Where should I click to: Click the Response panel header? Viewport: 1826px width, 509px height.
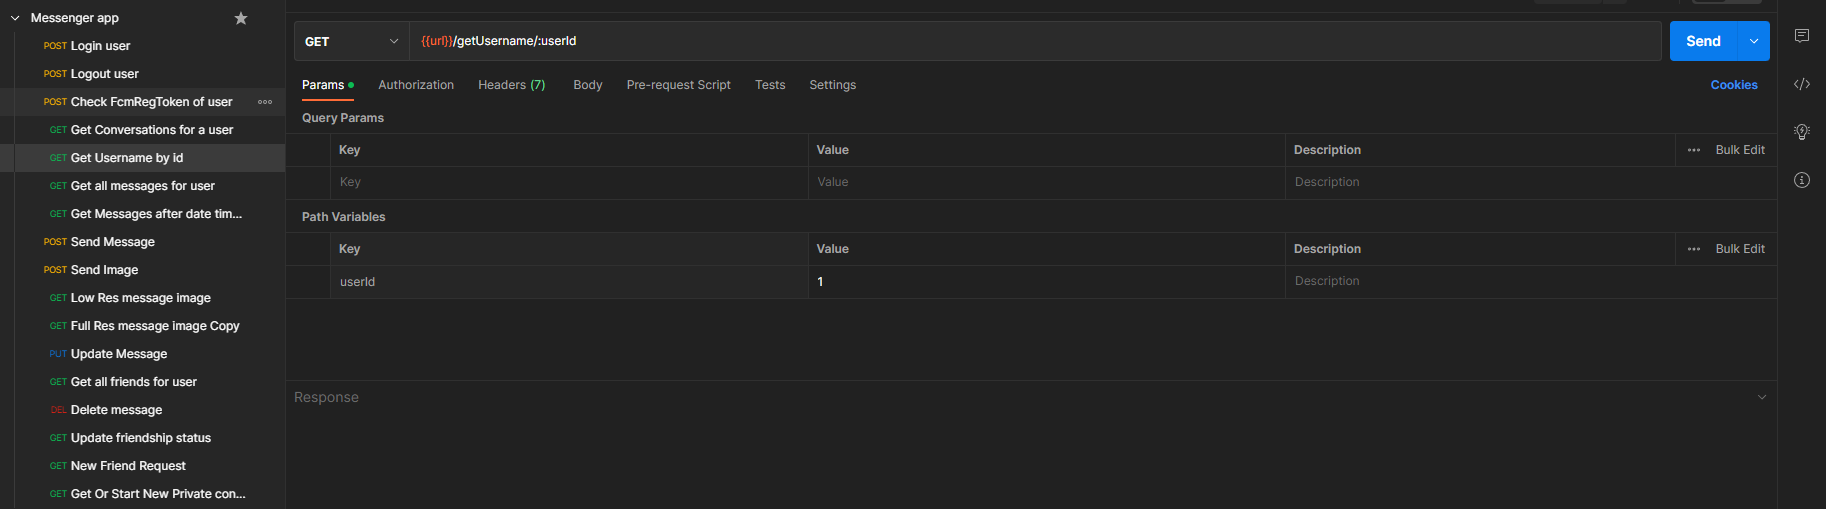coord(1031,397)
